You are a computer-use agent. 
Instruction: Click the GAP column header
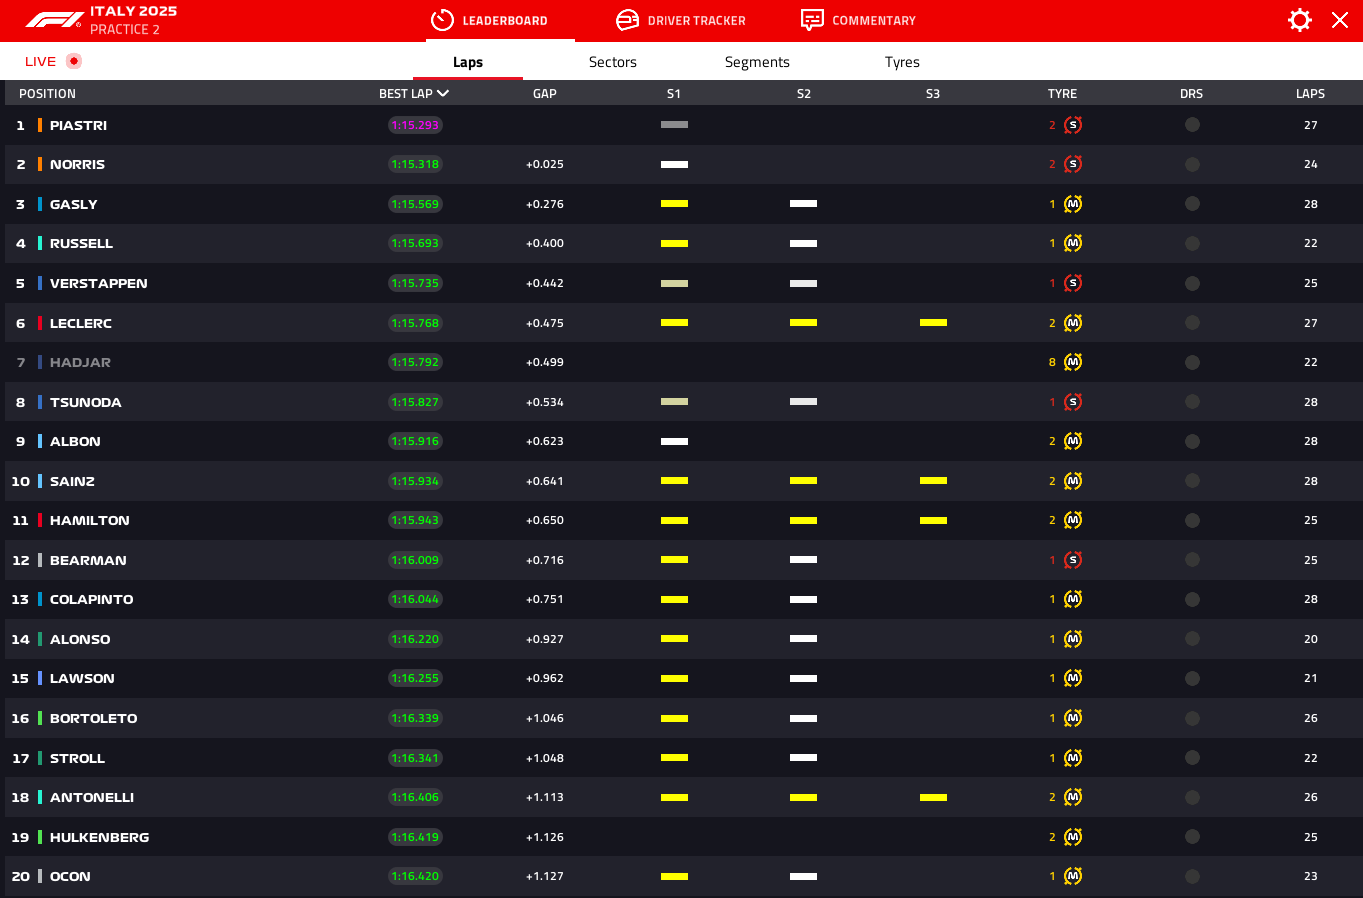[x=545, y=94]
